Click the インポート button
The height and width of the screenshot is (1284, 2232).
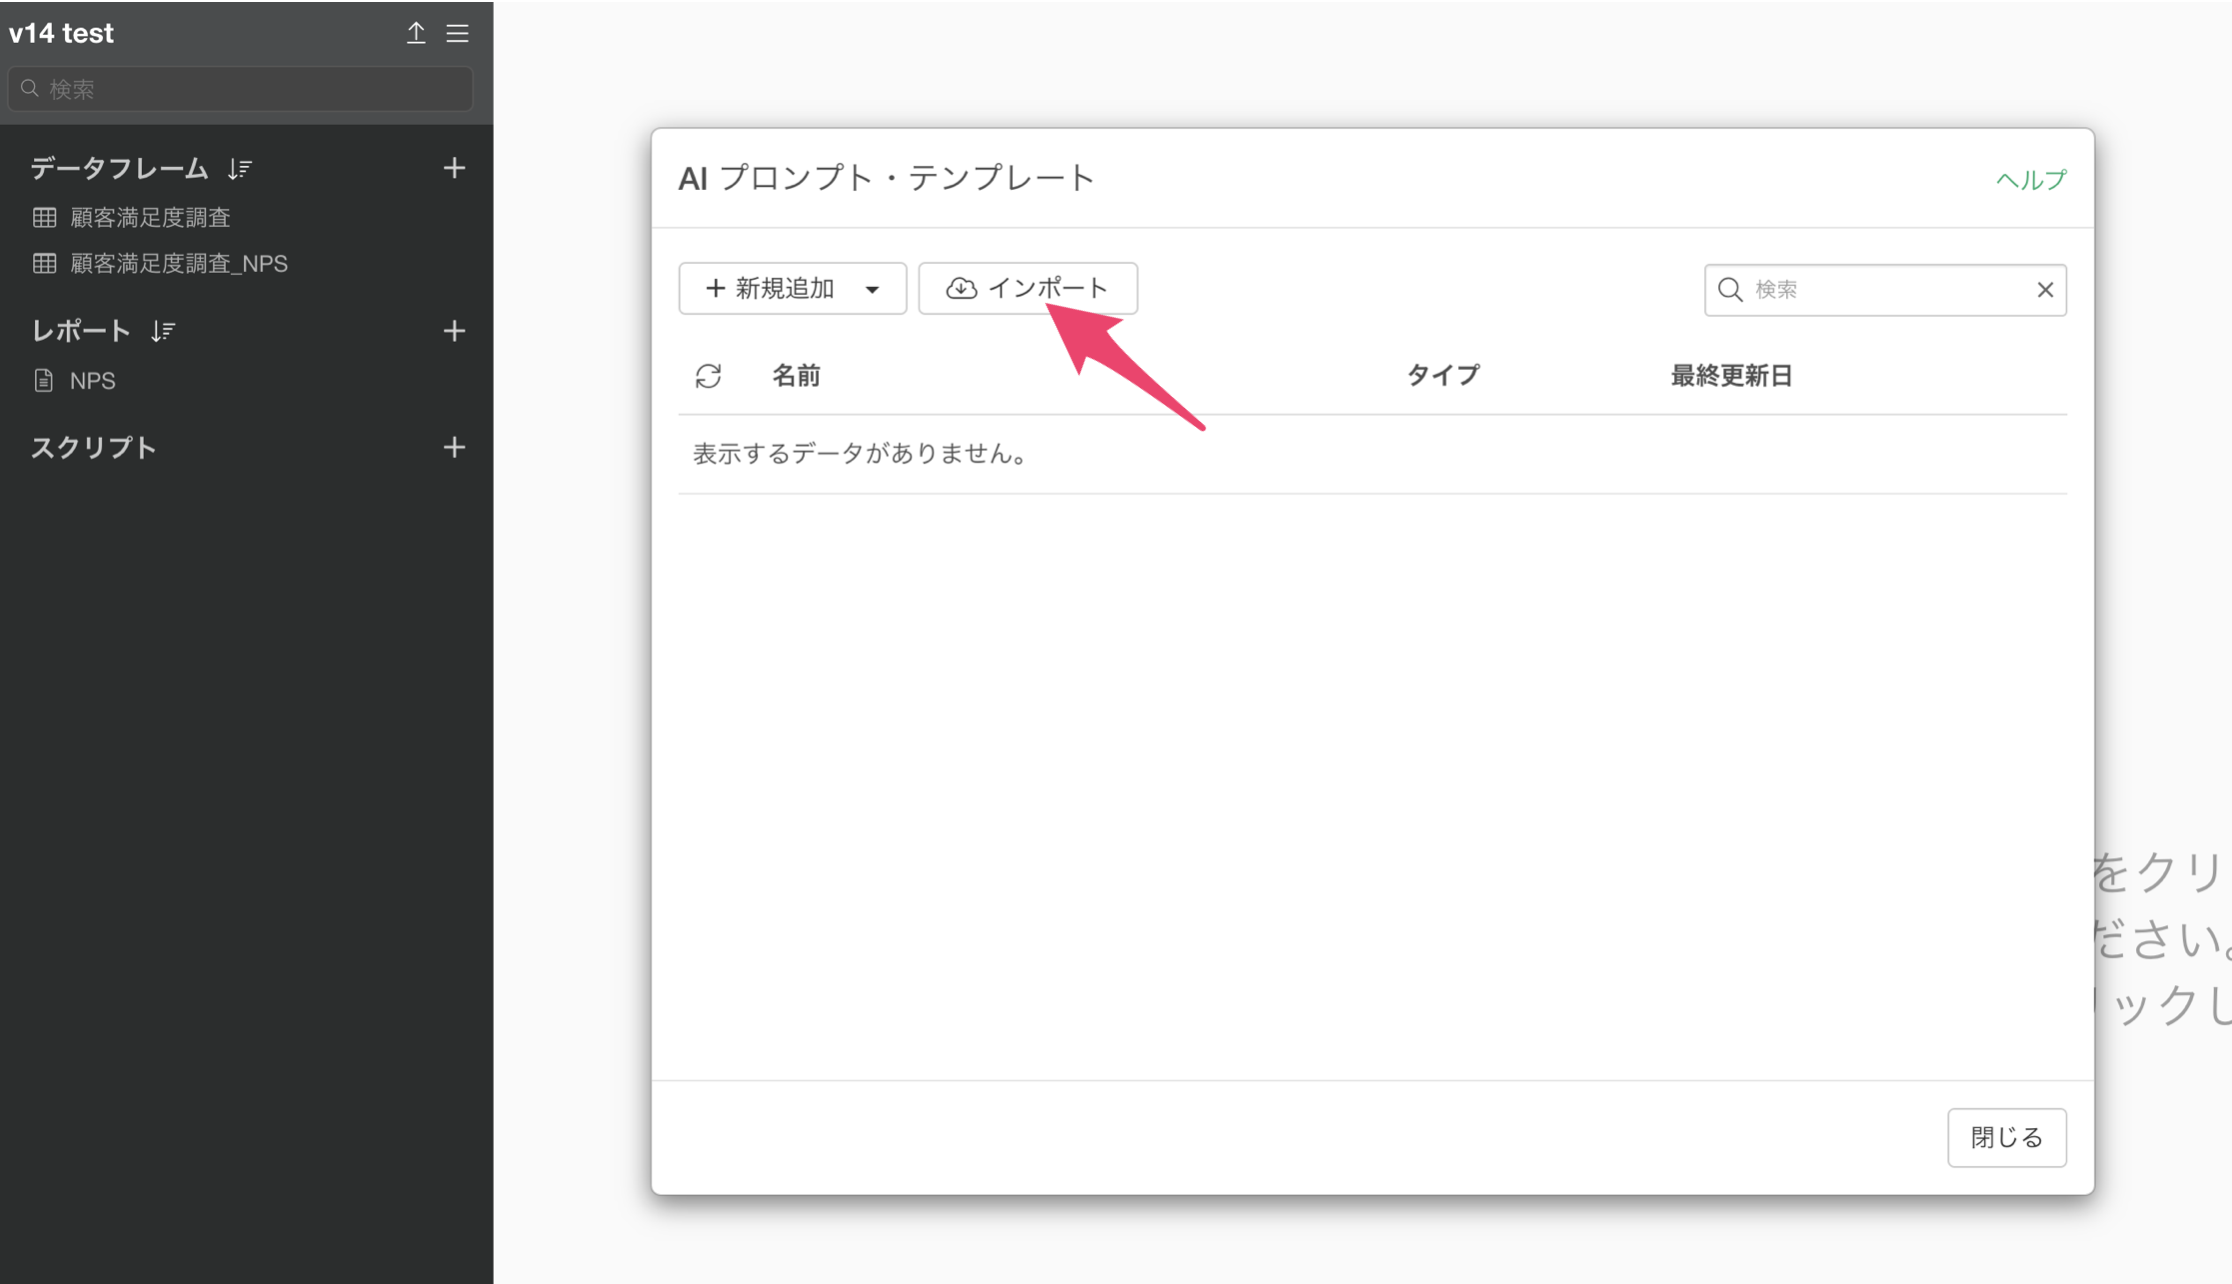point(1028,289)
